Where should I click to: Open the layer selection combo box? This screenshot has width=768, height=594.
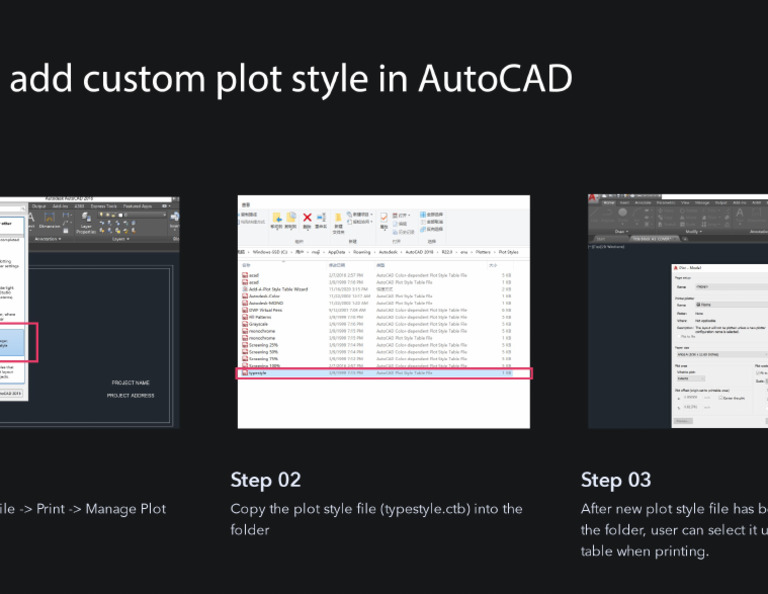click(132, 214)
